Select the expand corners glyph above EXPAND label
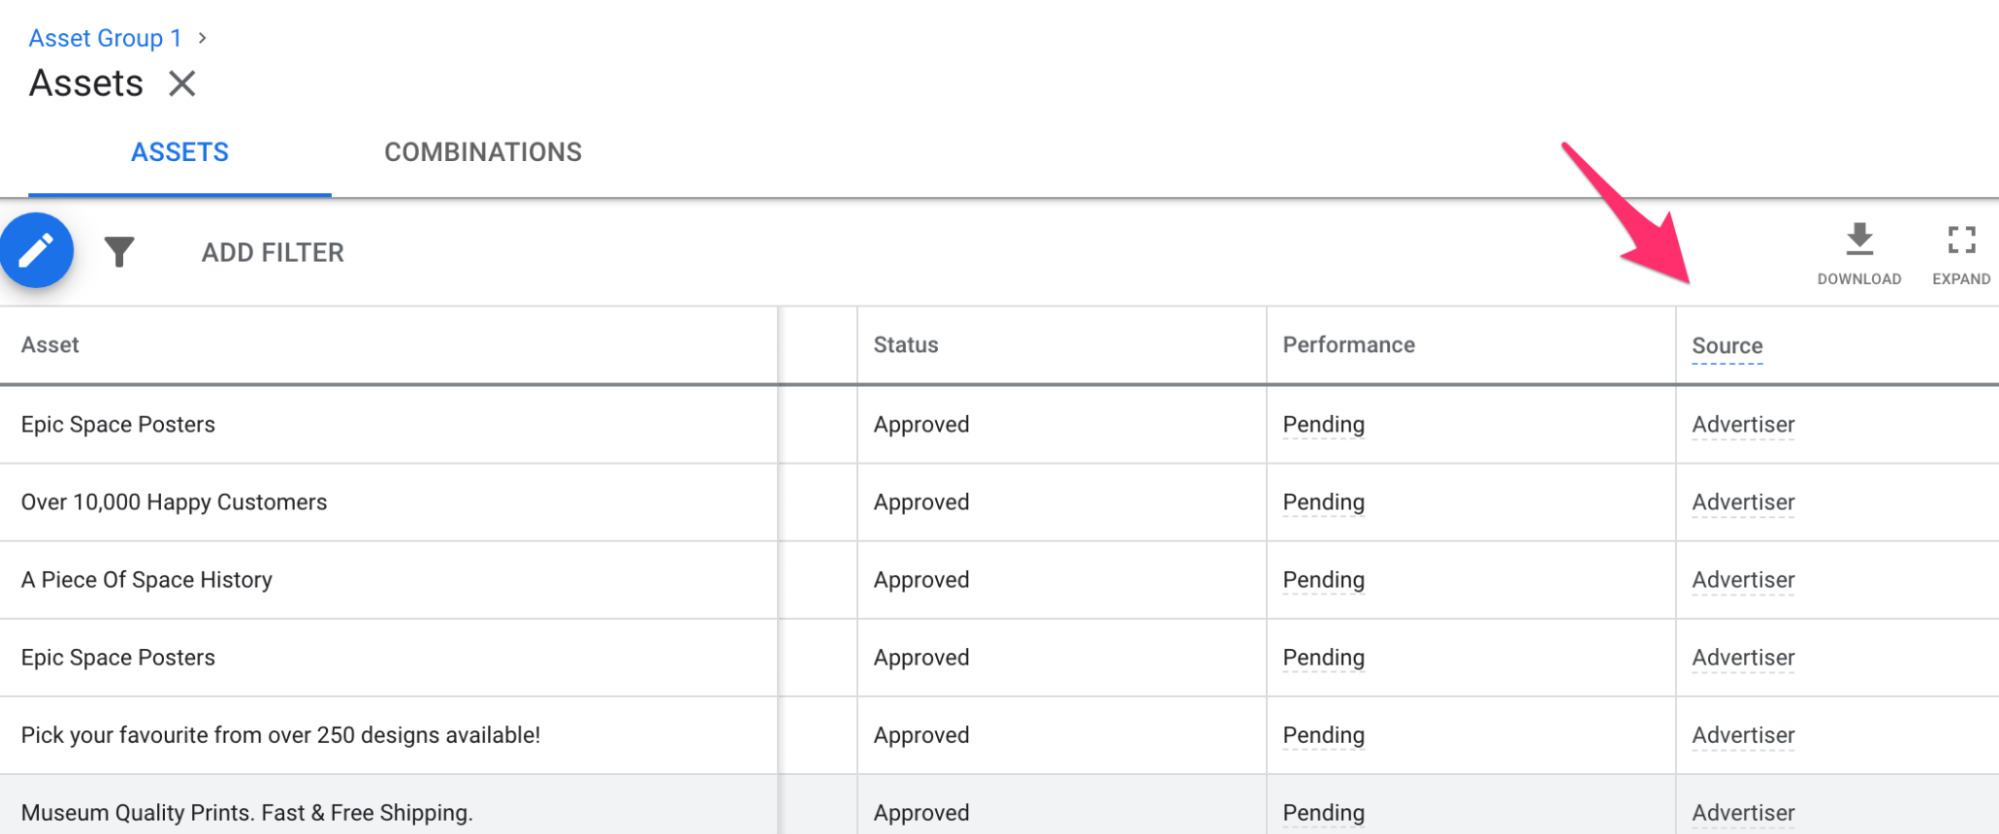 (x=1959, y=238)
